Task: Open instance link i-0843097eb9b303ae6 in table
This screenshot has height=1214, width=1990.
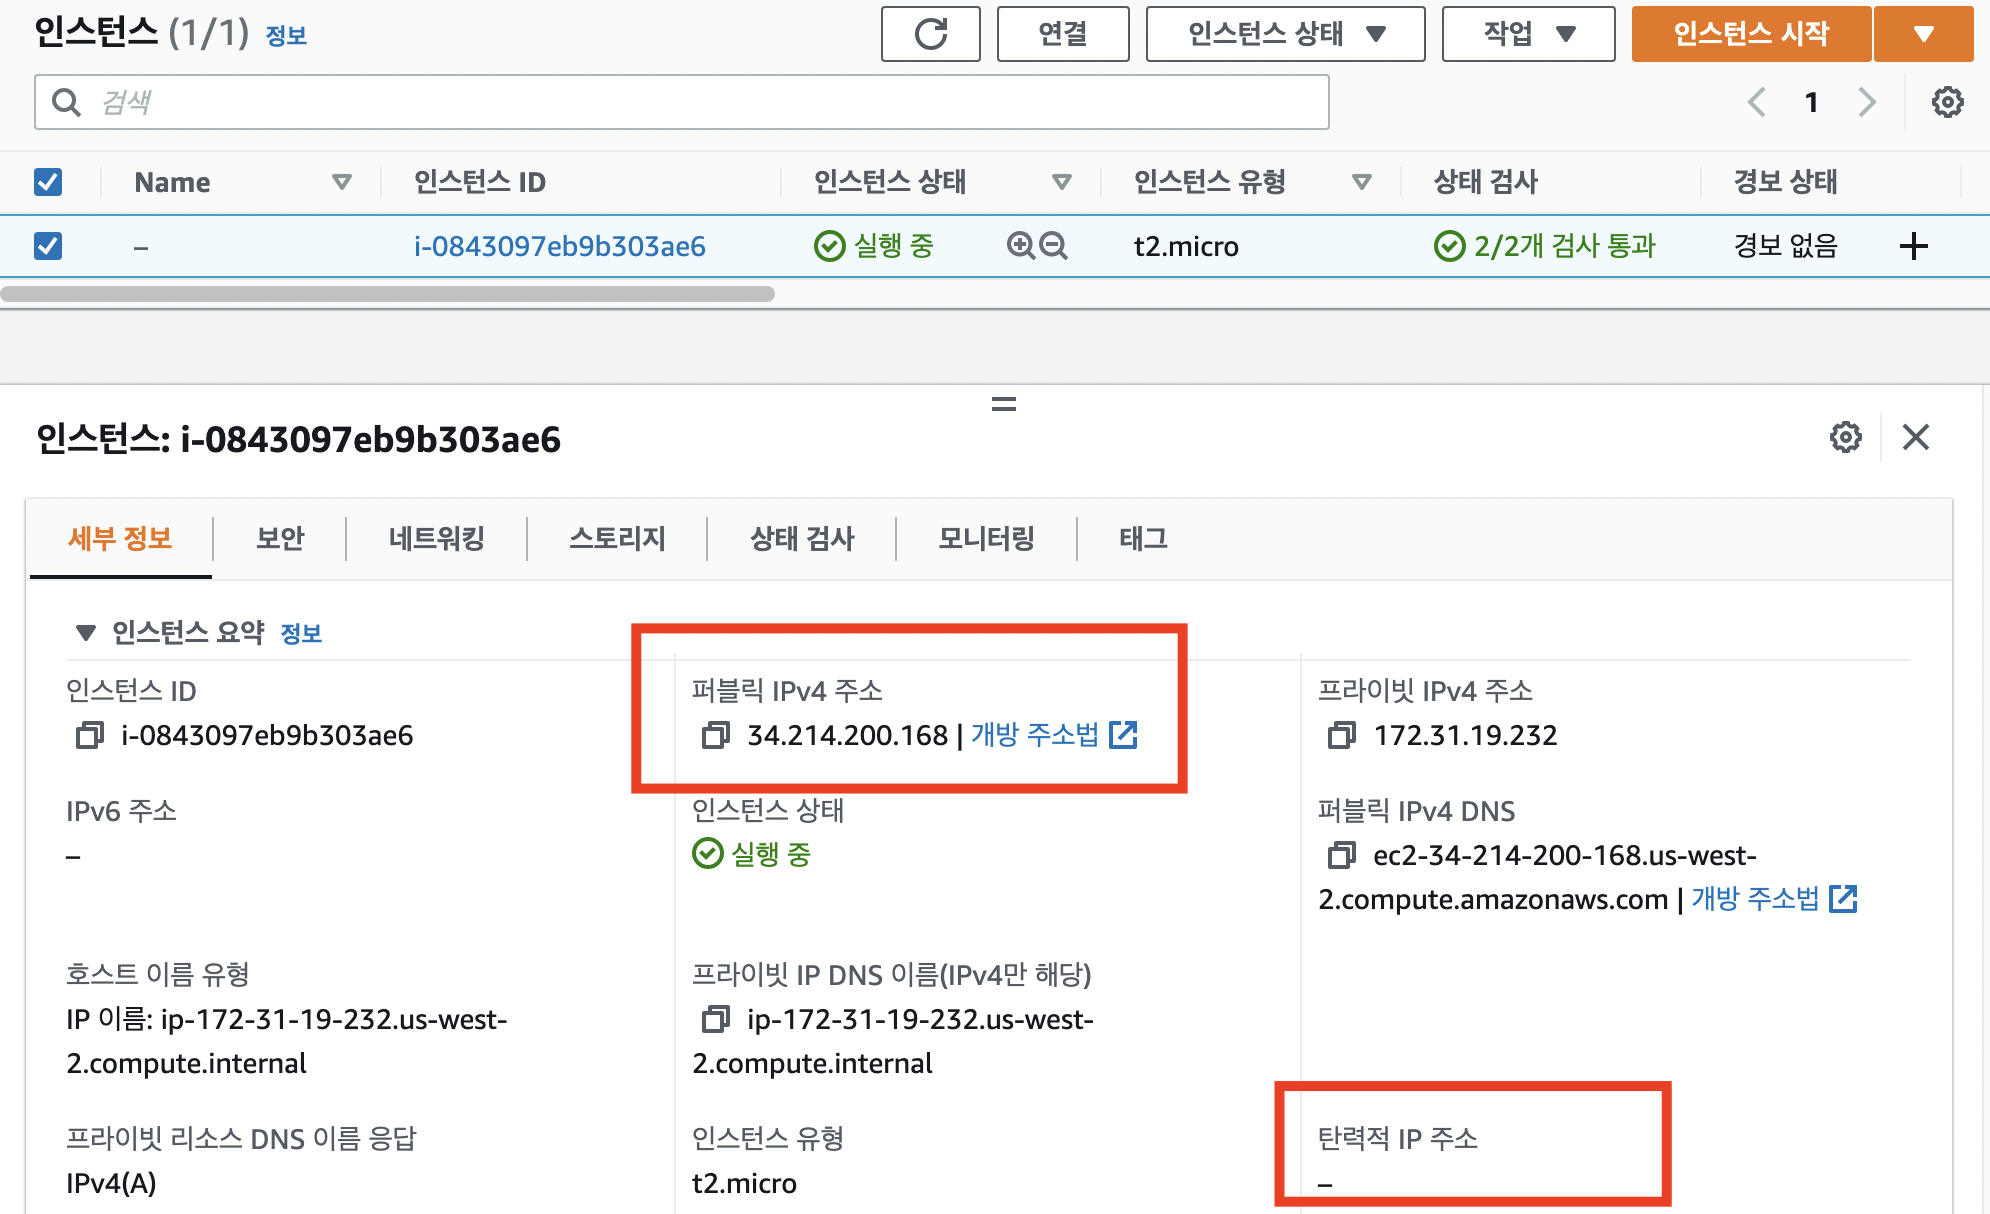Action: (x=559, y=246)
